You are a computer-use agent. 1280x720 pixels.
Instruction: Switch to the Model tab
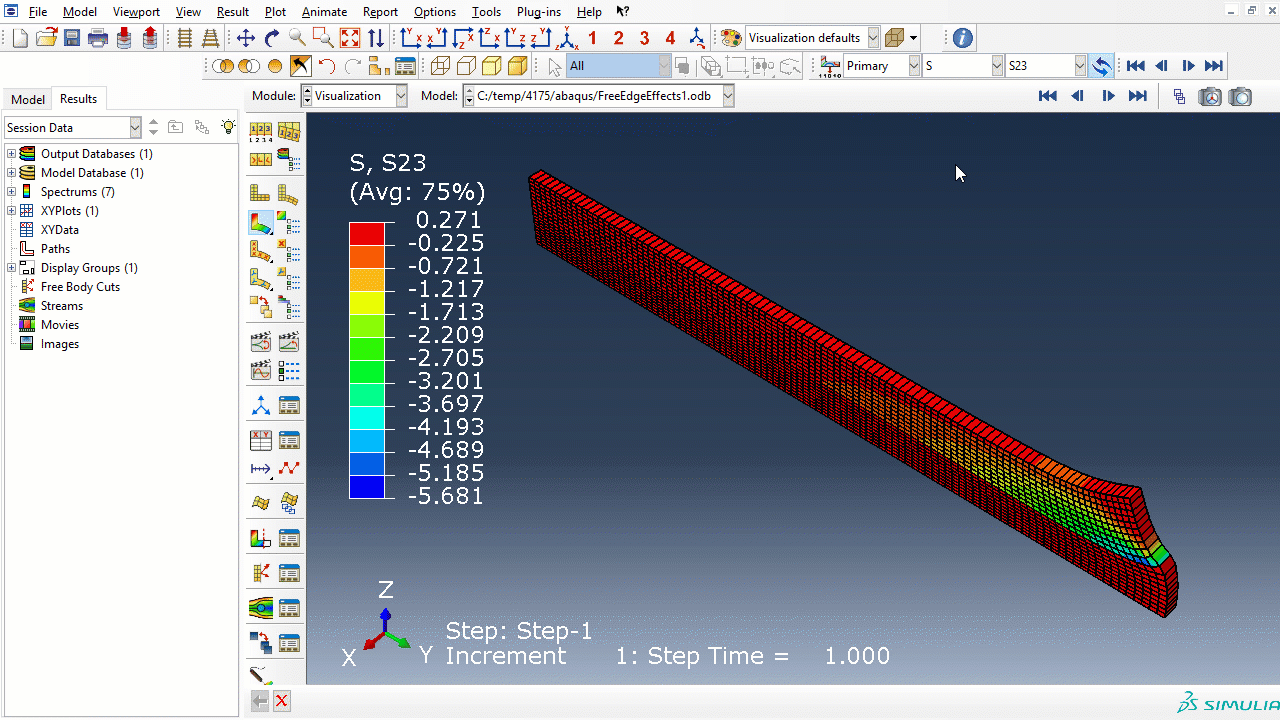[28, 99]
